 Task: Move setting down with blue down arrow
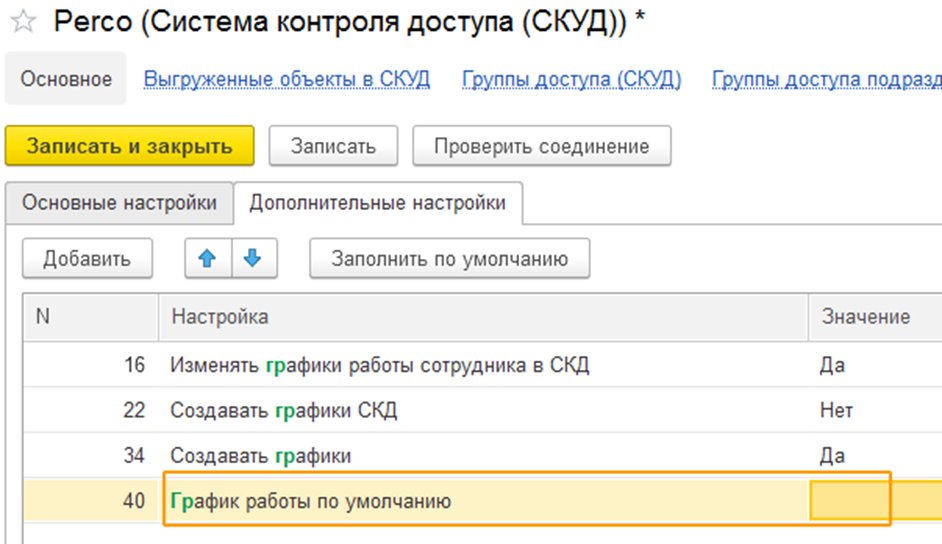tap(252, 259)
